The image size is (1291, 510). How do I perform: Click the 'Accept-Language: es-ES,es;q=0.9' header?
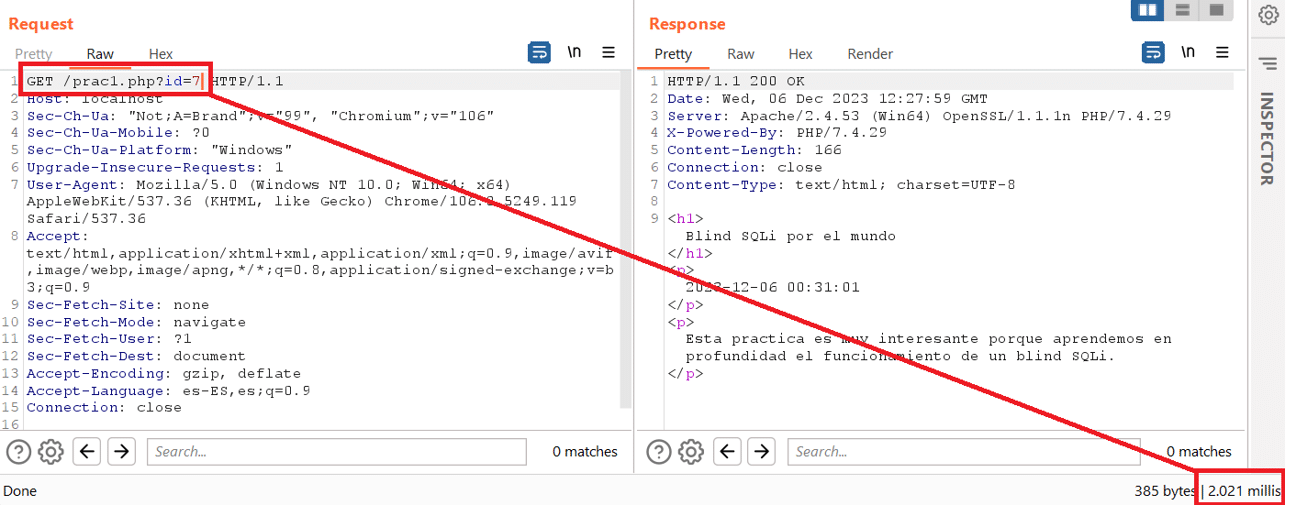click(x=168, y=391)
